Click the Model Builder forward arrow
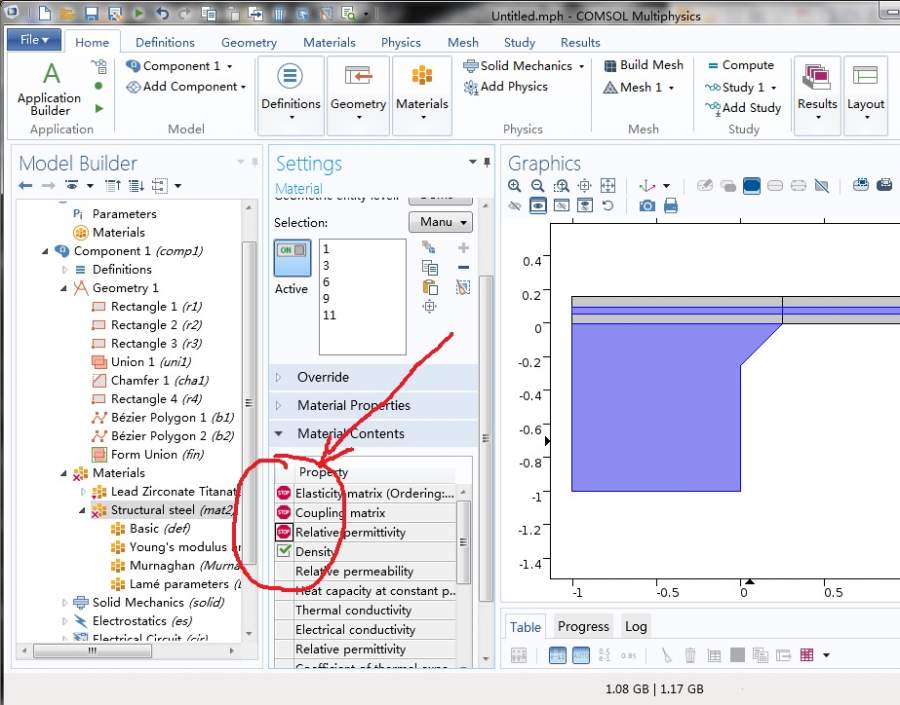 point(48,185)
